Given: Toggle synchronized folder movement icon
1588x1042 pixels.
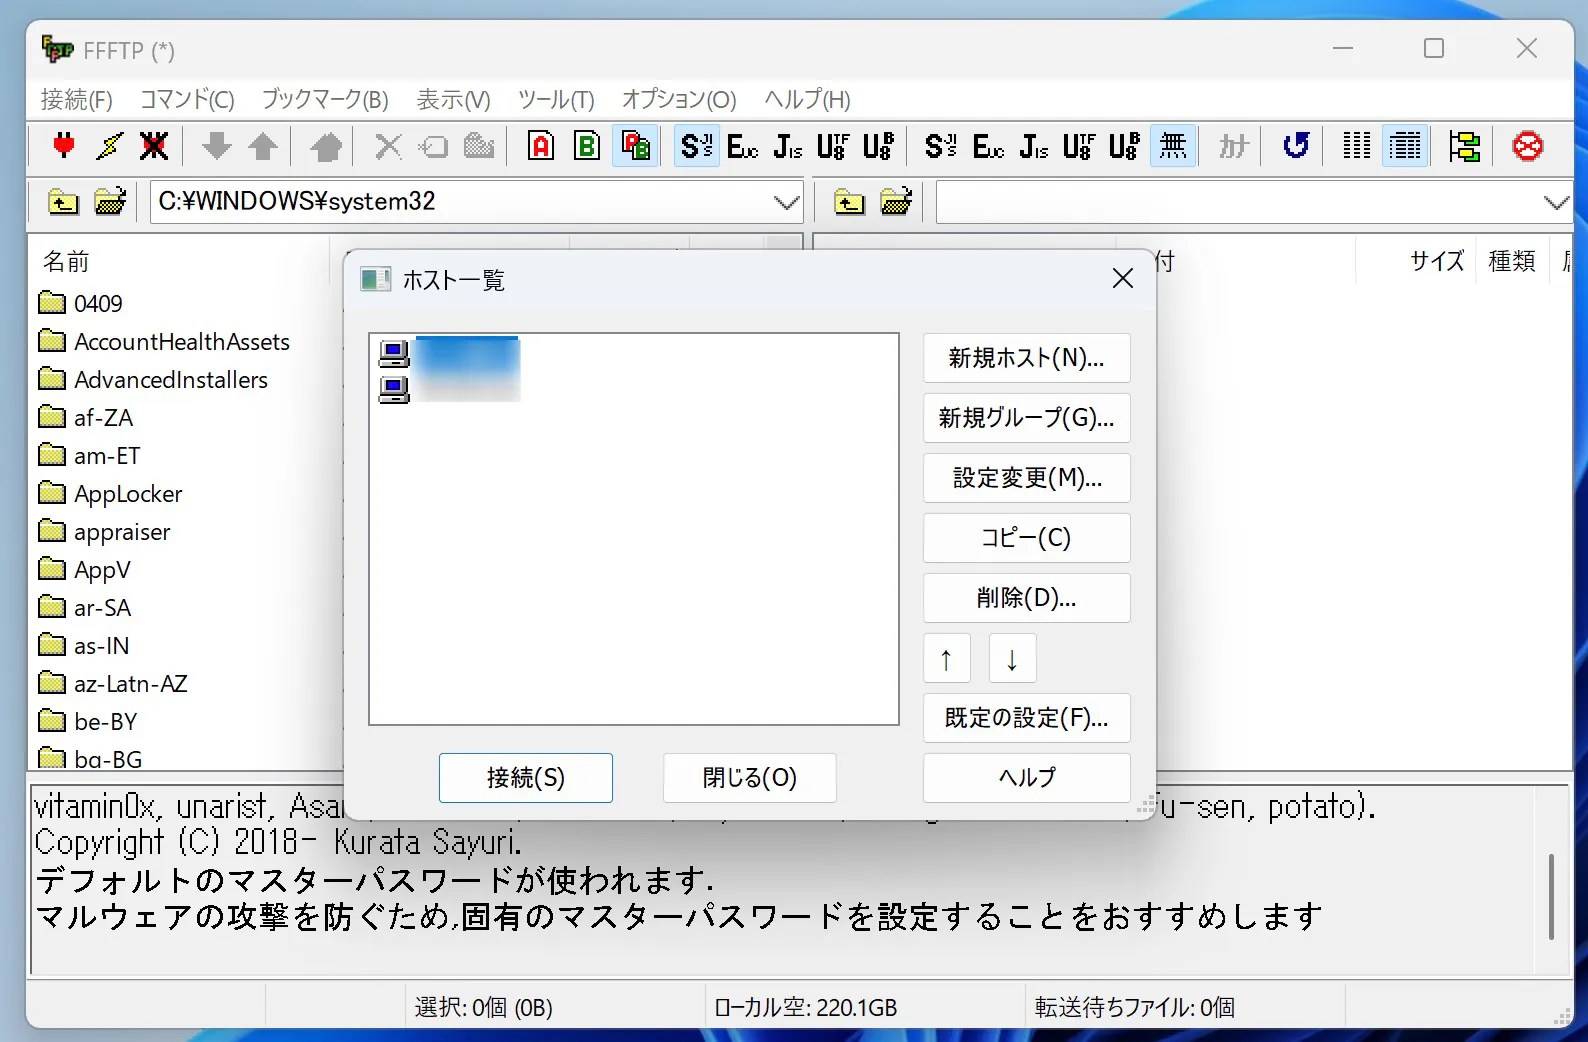Looking at the screenshot, I should click(1464, 146).
